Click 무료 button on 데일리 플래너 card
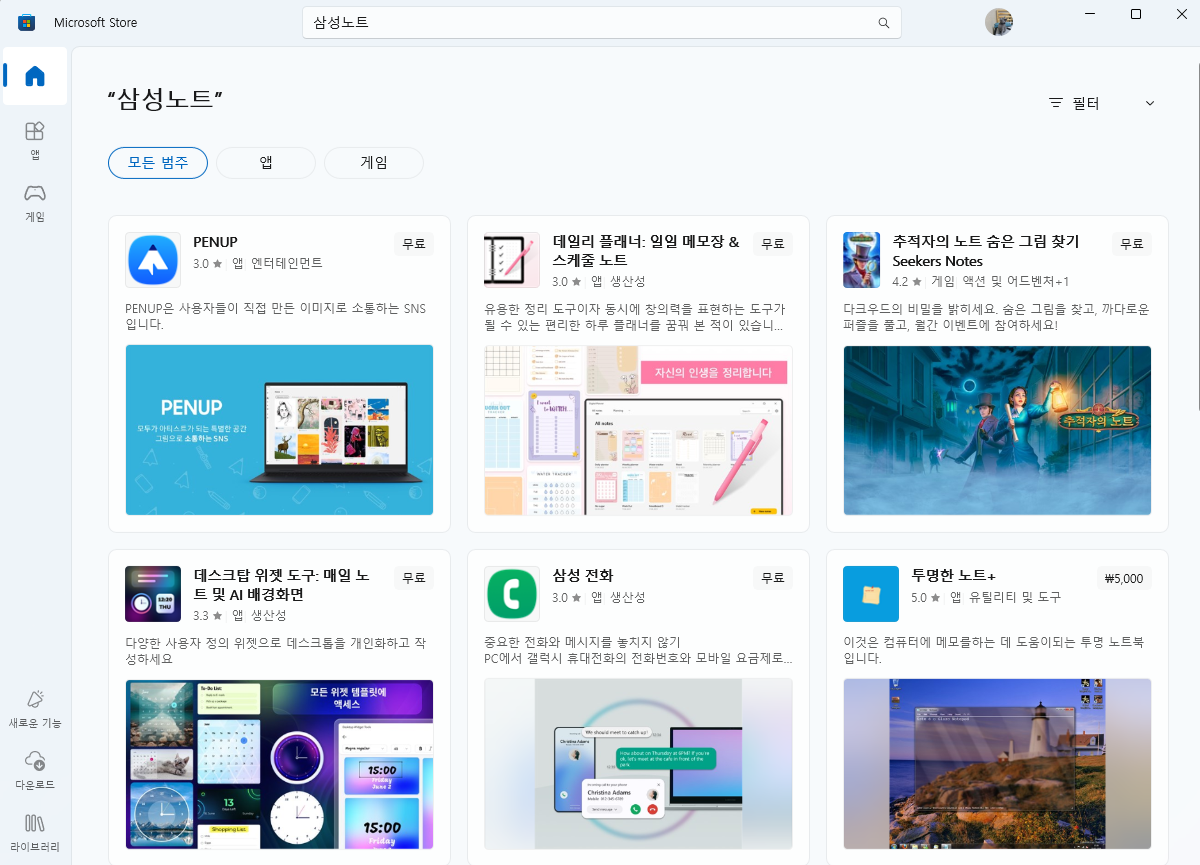 tap(773, 243)
